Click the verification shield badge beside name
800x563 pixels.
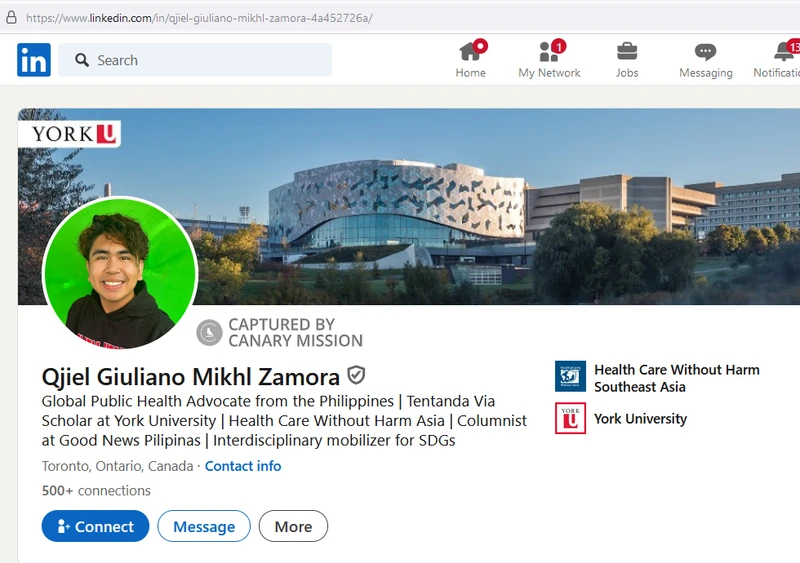(x=356, y=375)
